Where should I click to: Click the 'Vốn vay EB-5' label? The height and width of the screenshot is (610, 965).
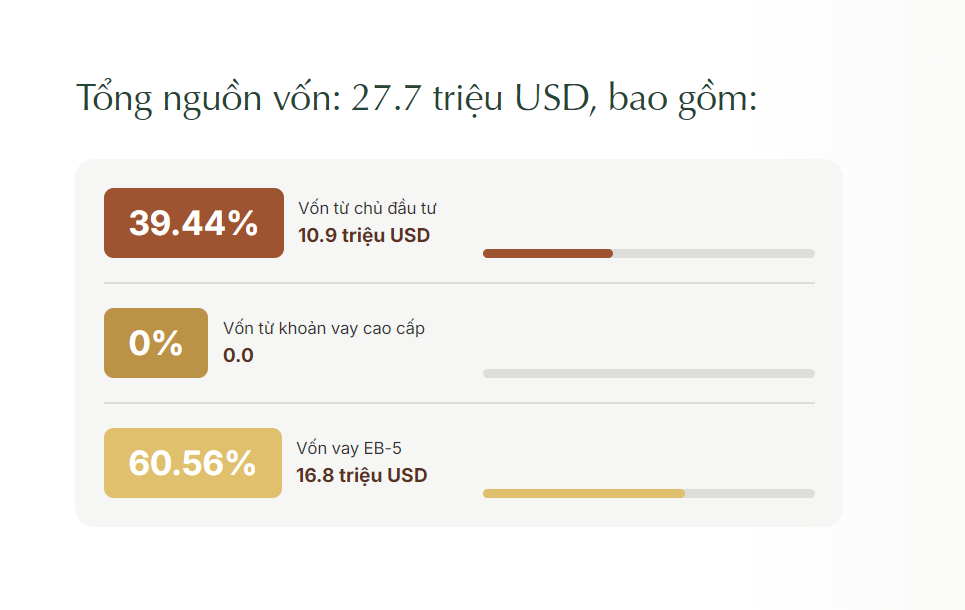[x=349, y=448]
